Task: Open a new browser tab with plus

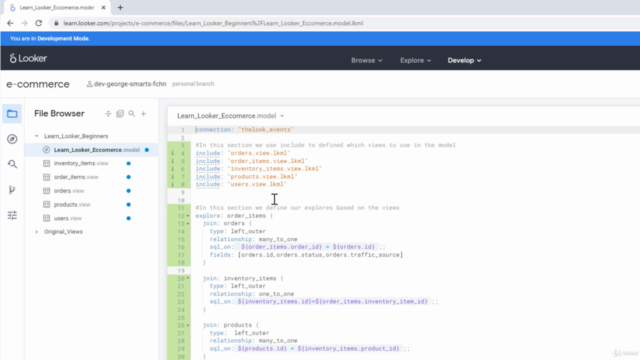Action: pos(120,7)
